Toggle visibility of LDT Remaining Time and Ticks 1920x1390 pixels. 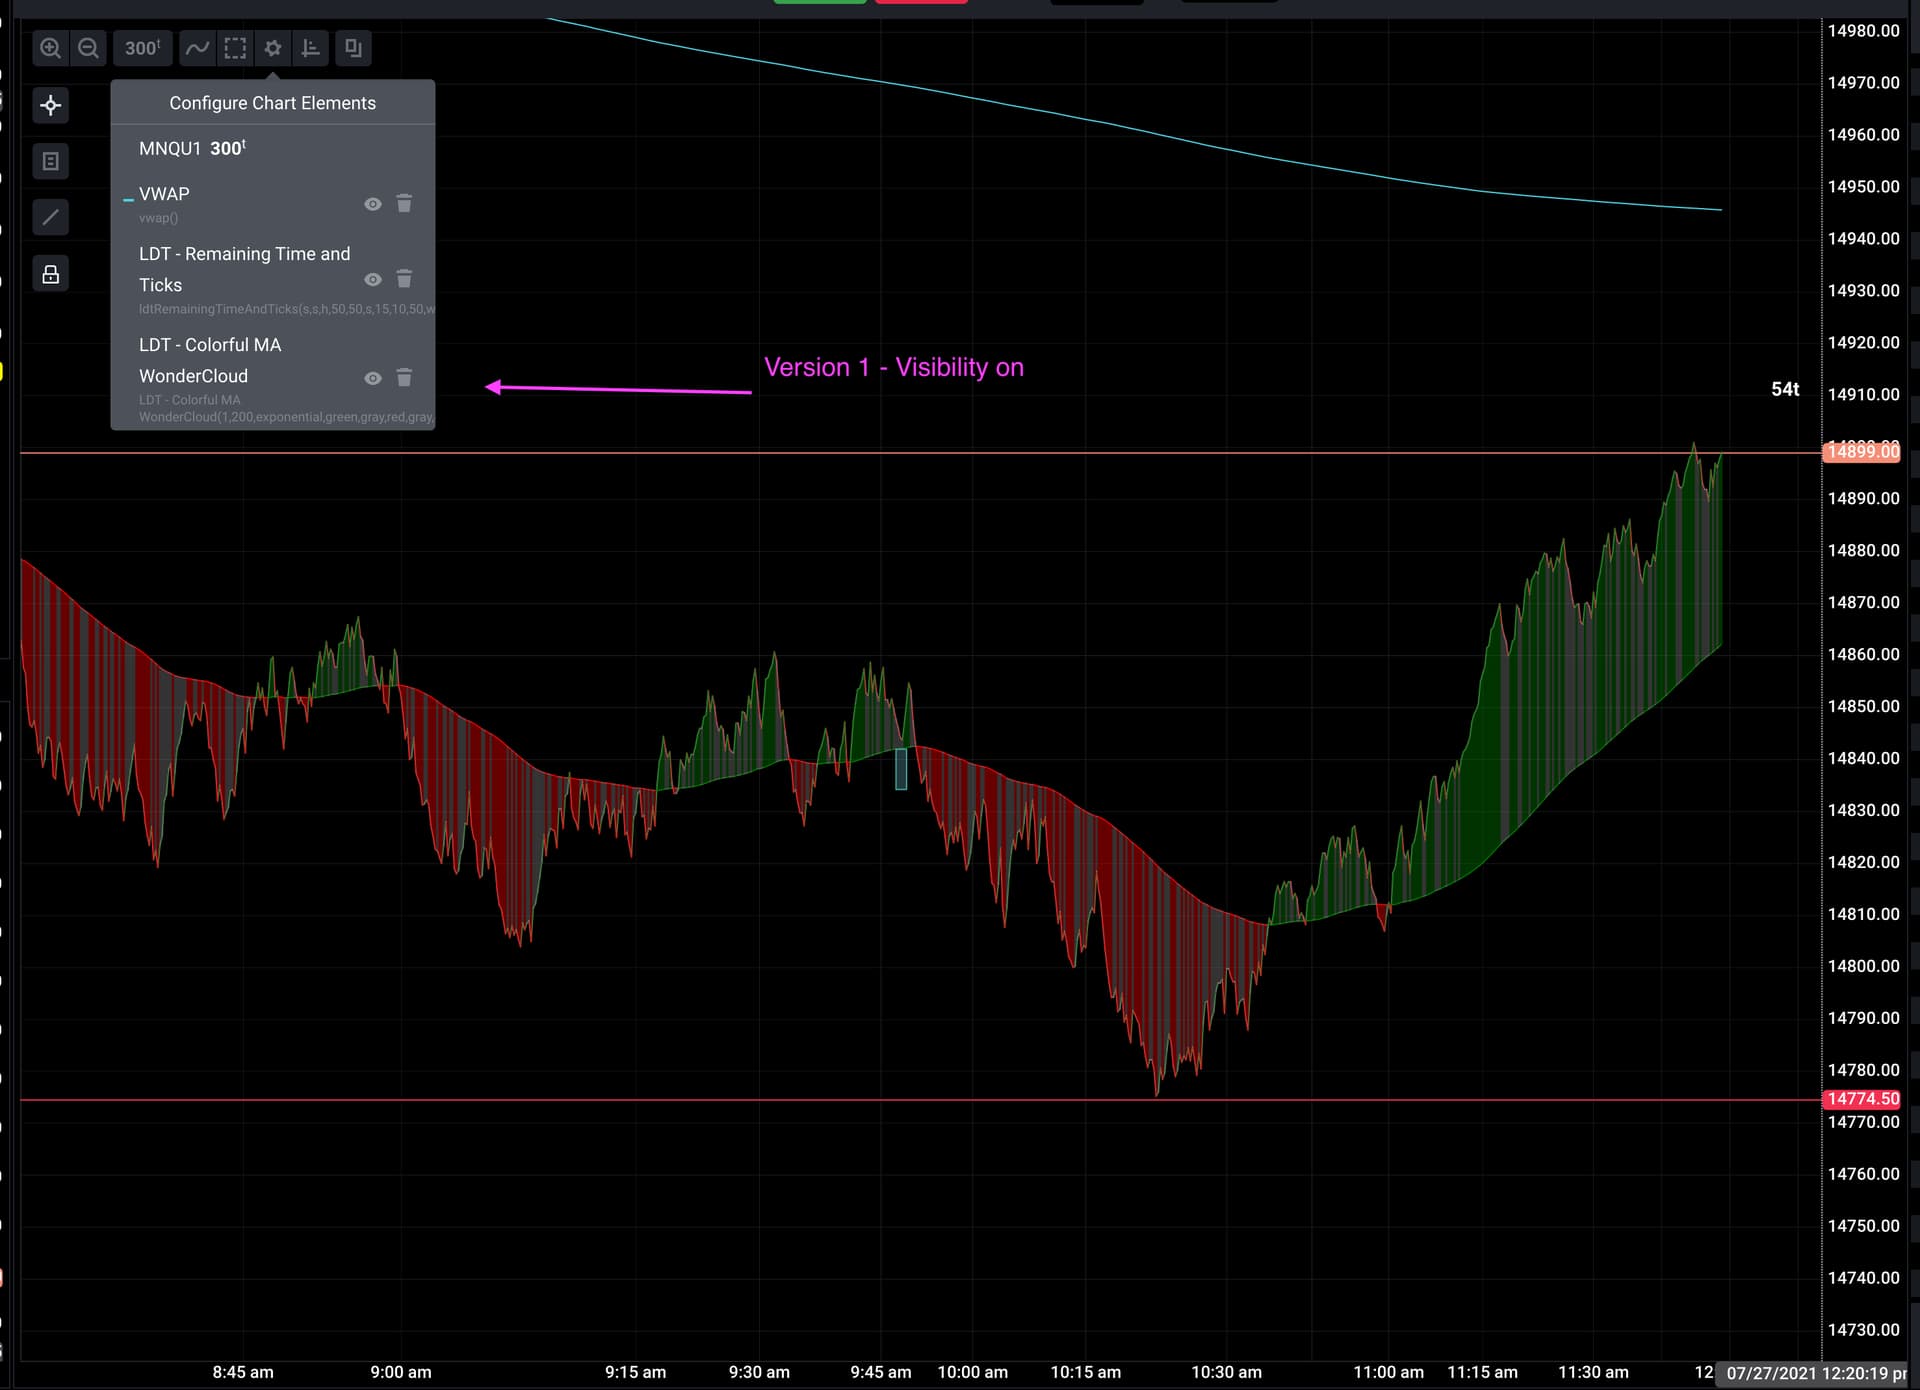(373, 280)
